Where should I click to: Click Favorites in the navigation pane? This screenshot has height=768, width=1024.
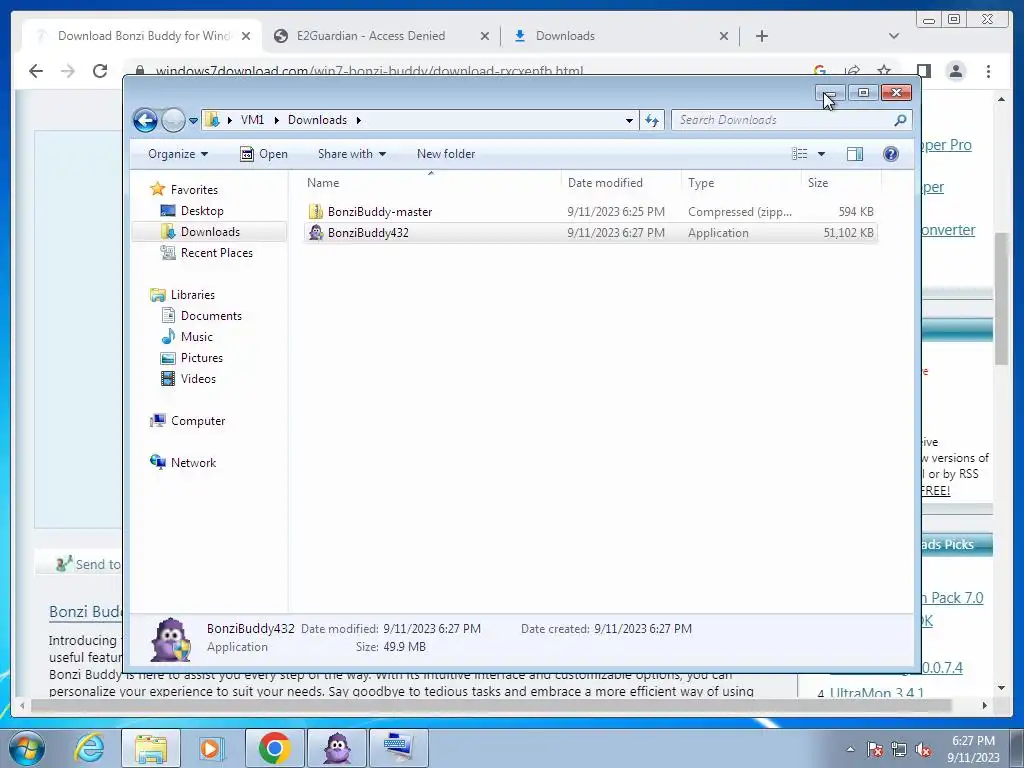[194, 189]
